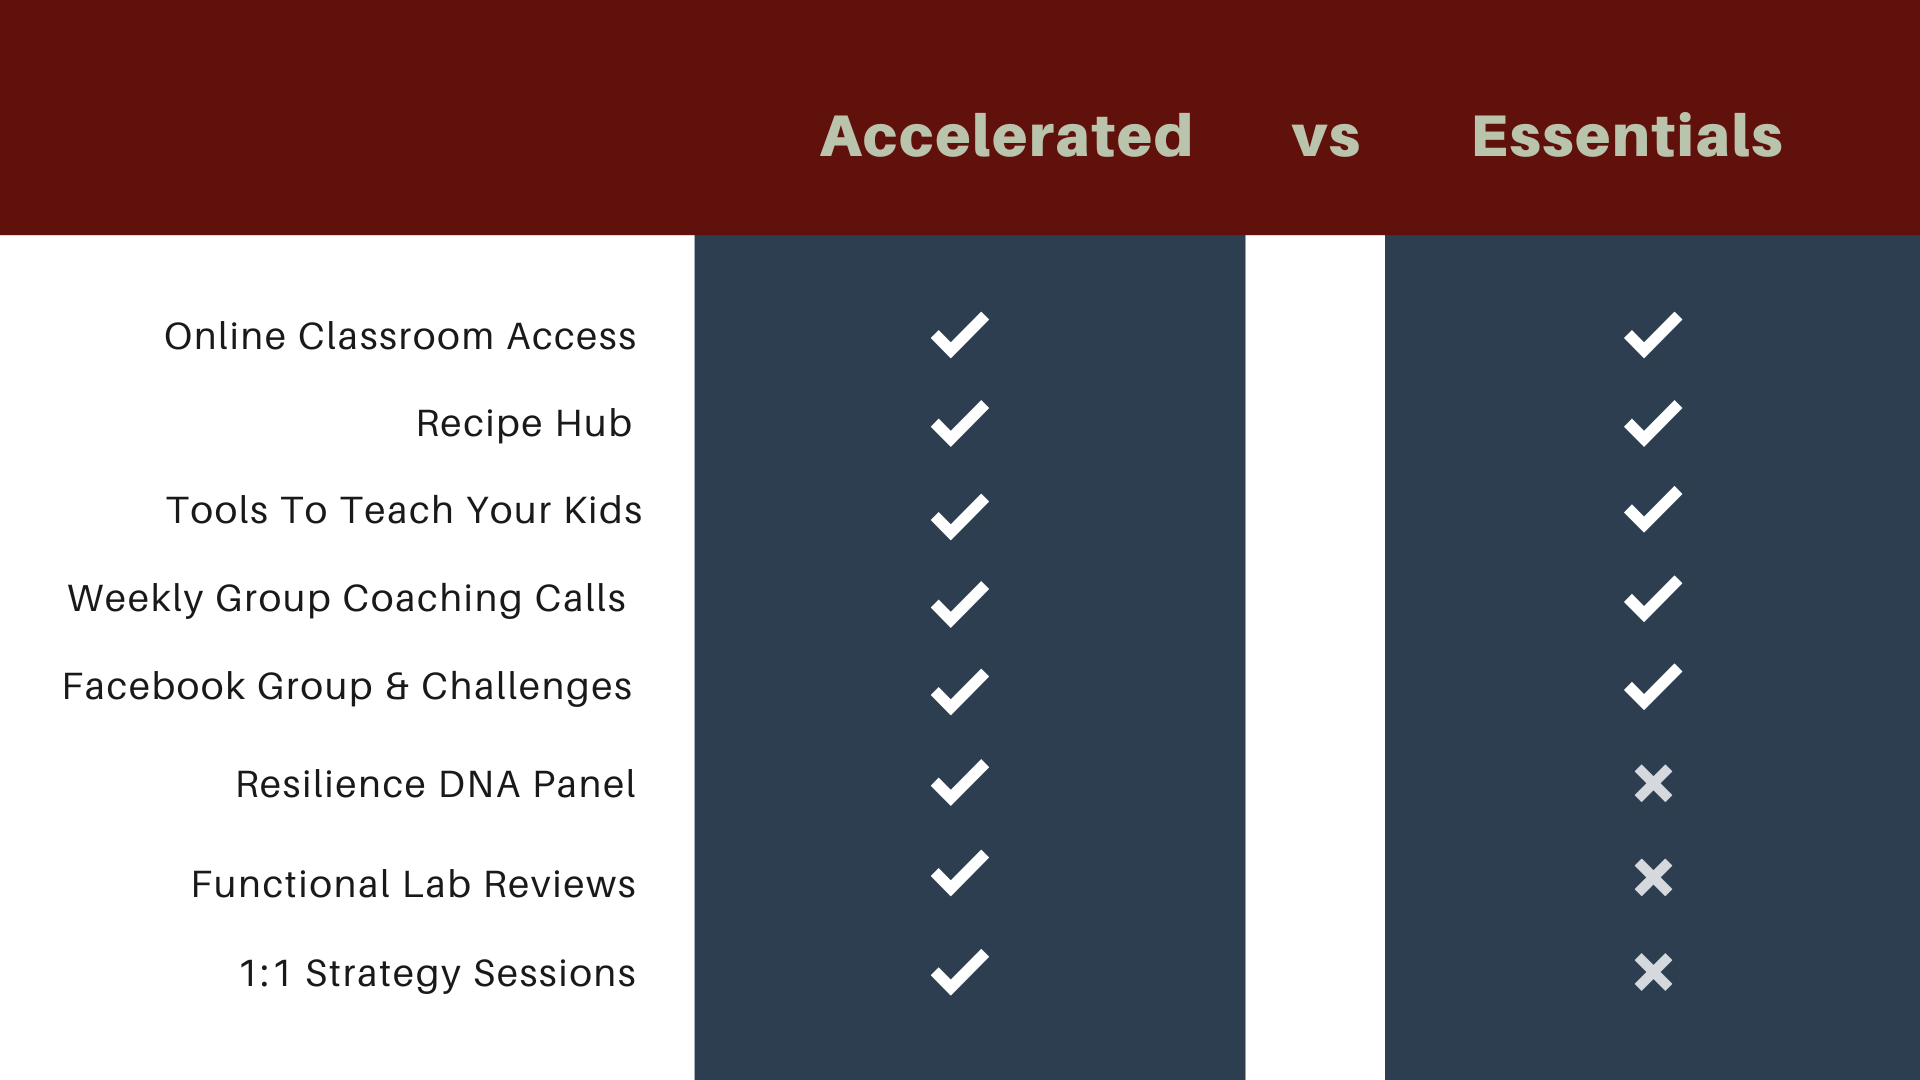The width and height of the screenshot is (1920, 1080).
Task: Click the Recipe Hub label
Action: pyautogui.click(x=524, y=424)
